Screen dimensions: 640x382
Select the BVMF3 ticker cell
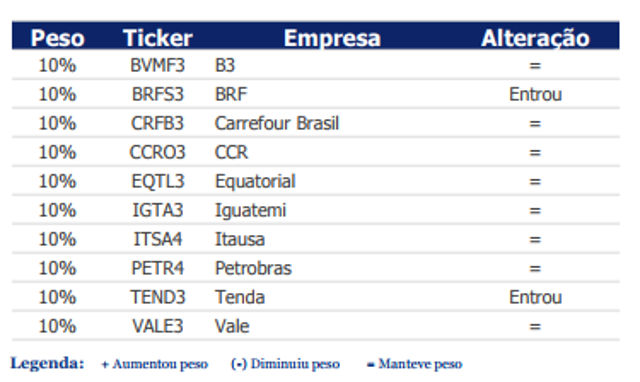point(158,65)
